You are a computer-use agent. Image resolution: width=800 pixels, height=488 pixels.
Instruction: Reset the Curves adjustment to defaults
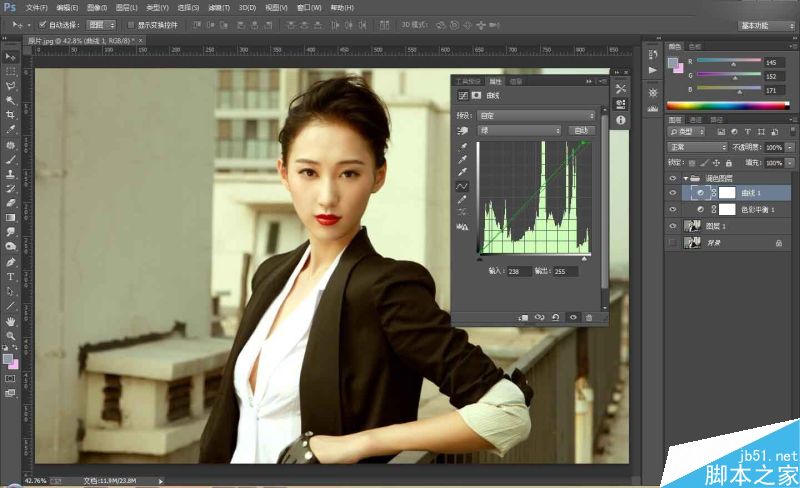pos(556,318)
